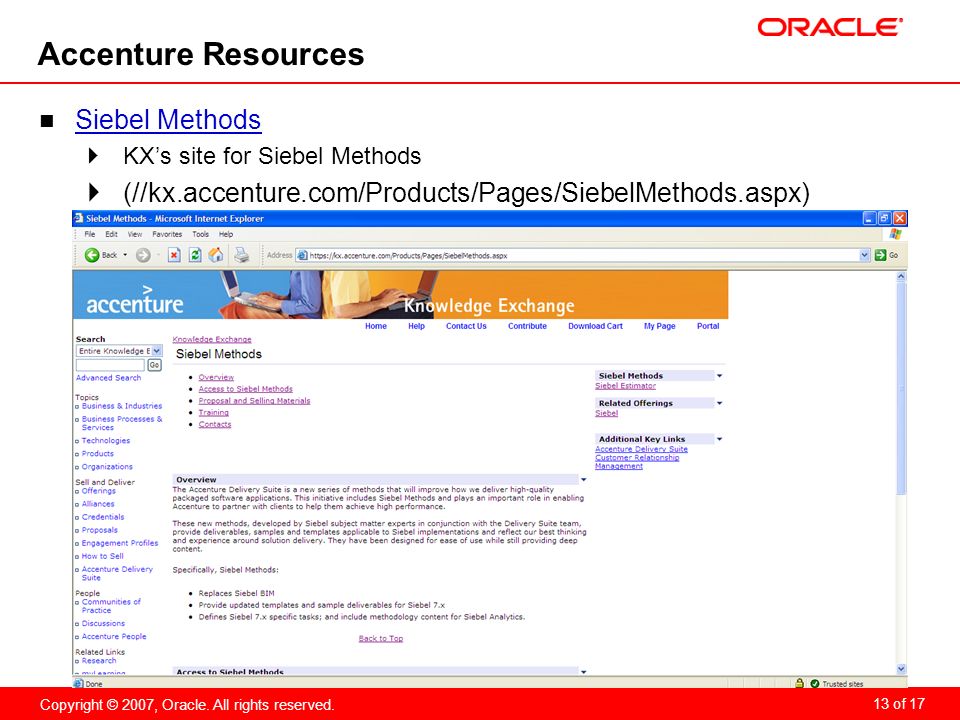Click Siebel link under Related Offerings
960x720 pixels.
(606, 413)
